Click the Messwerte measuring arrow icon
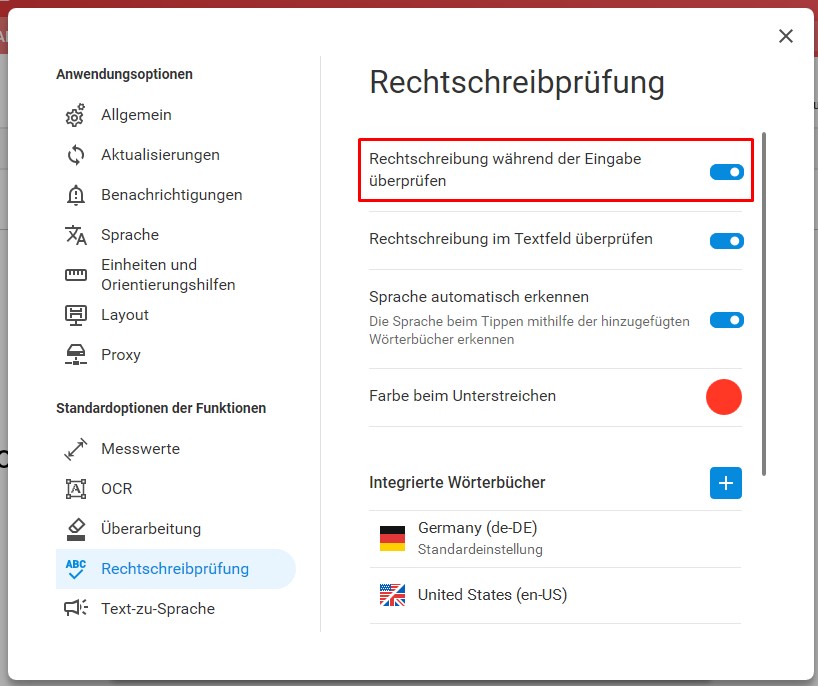The height and width of the screenshot is (686, 818). (x=76, y=449)
